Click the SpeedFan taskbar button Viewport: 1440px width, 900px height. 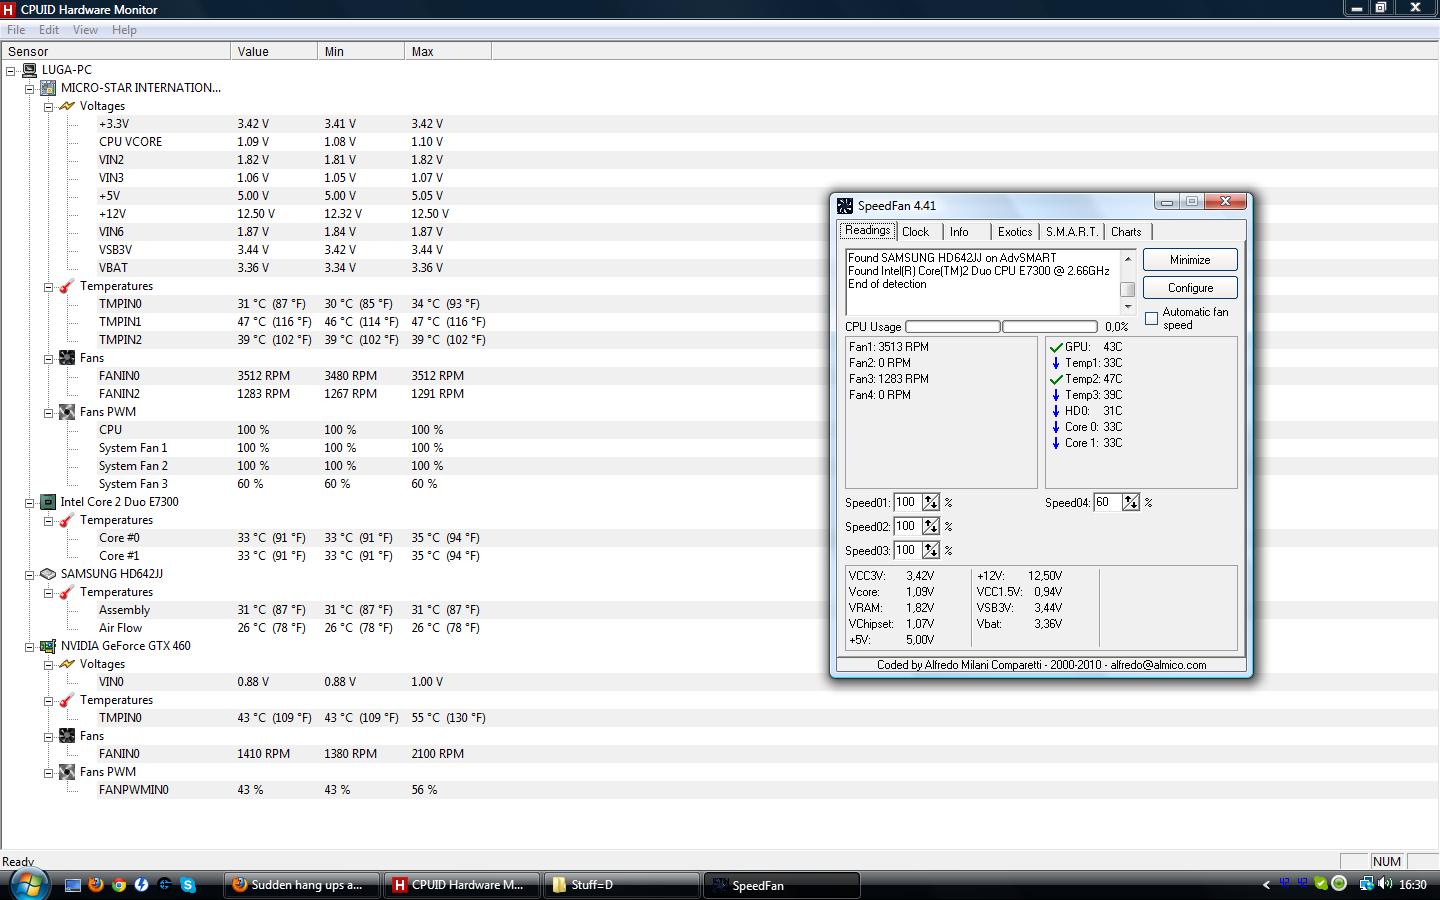point(782,885)
